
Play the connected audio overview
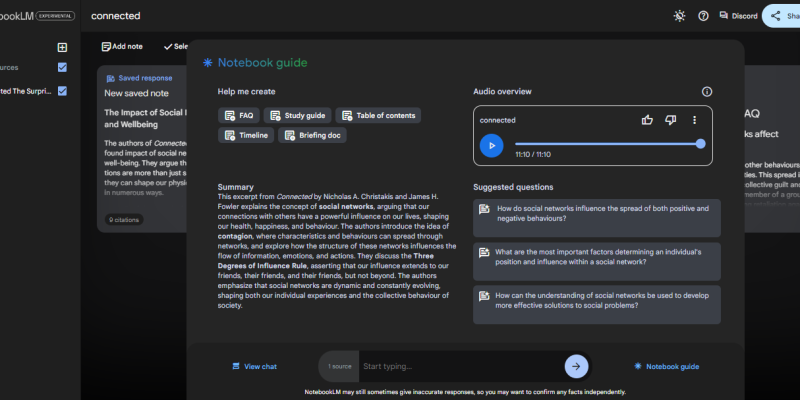491,145
